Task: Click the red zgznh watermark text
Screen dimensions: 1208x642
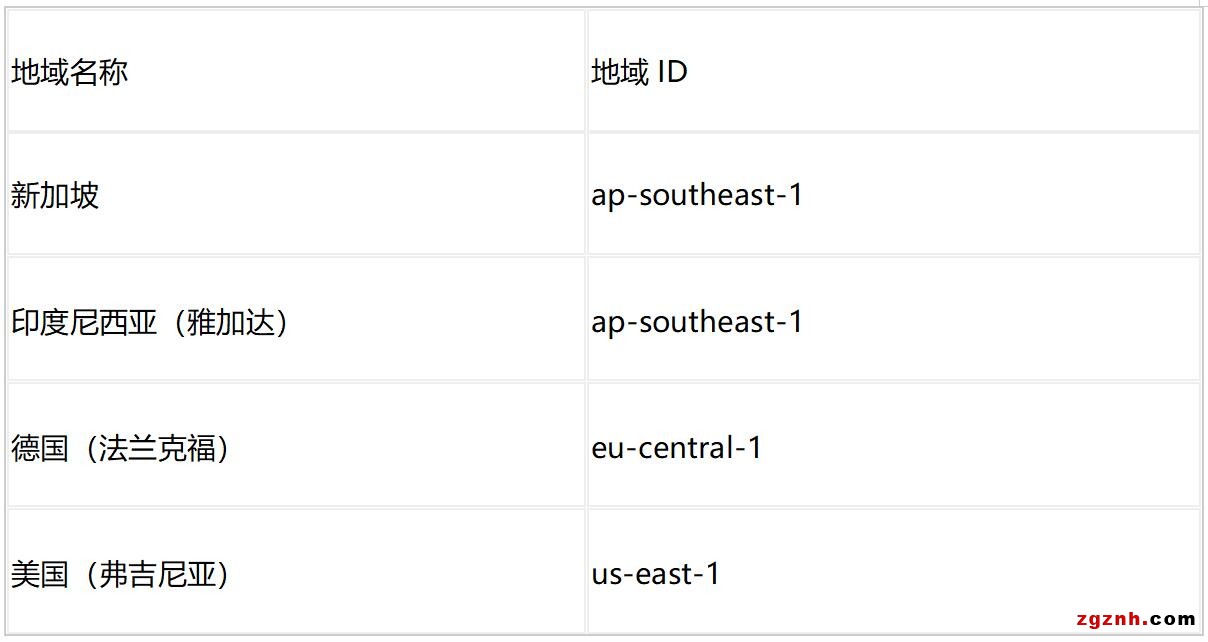Action: [1109, 618]
